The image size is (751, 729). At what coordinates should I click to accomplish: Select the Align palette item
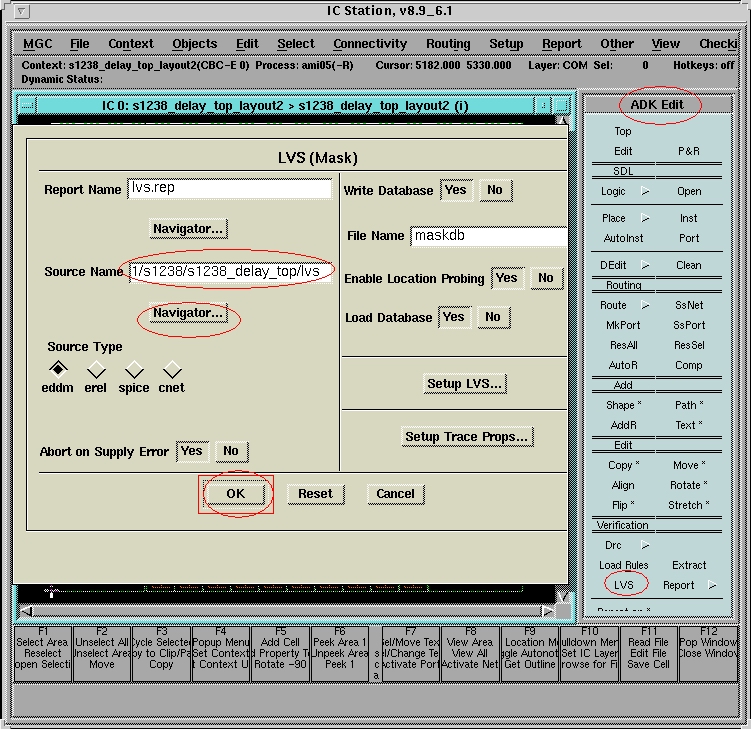[623, 485]
